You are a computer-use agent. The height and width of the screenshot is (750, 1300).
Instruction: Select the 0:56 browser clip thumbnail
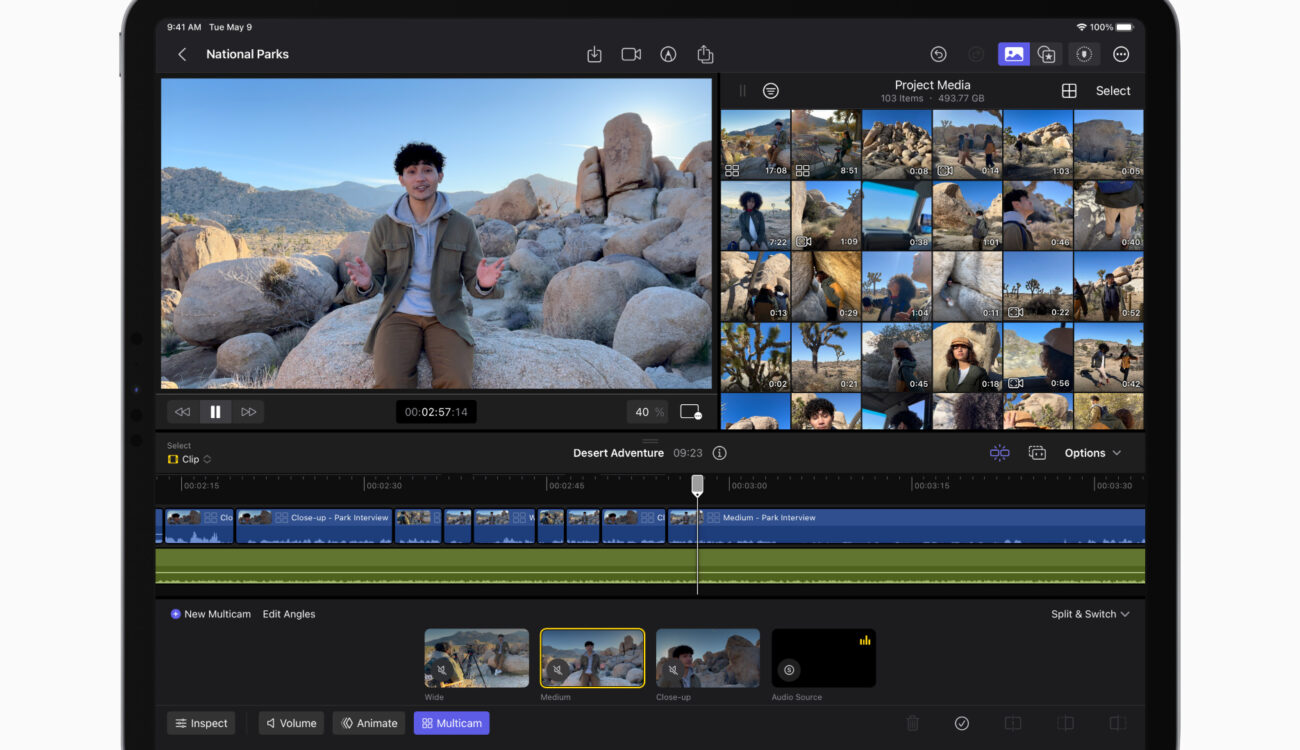point(1038,357)
